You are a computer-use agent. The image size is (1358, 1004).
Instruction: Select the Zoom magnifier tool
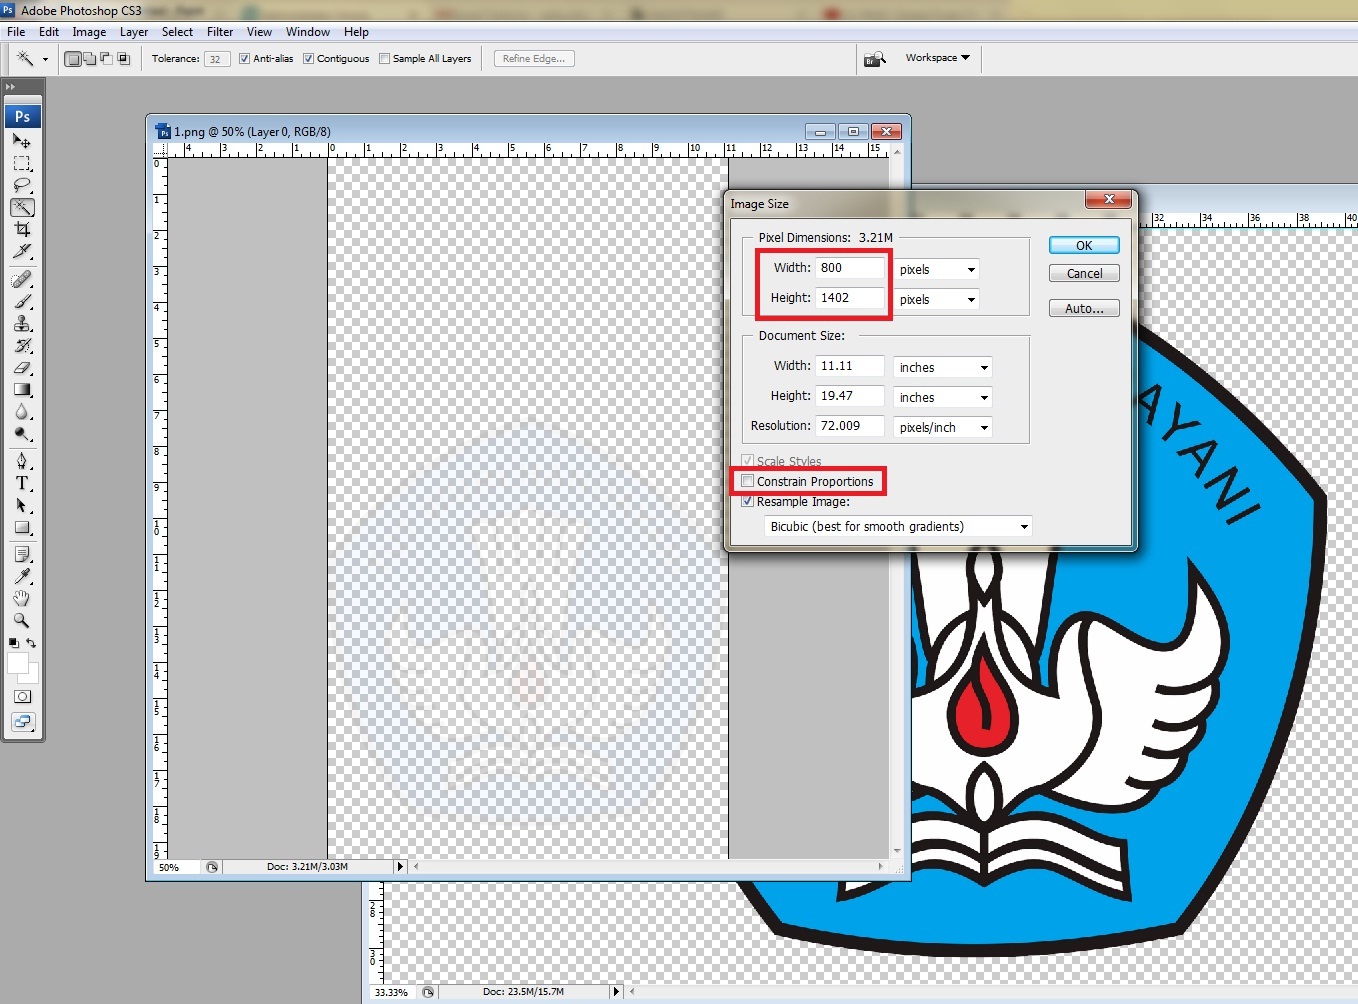(22, 620)
